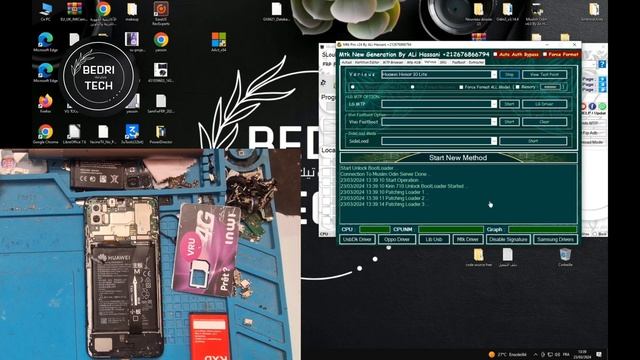Image resolution: width=640 pixels, height=360 pixels.
Task: Click Start button in SideLoad row
Action: pos(533,141)
